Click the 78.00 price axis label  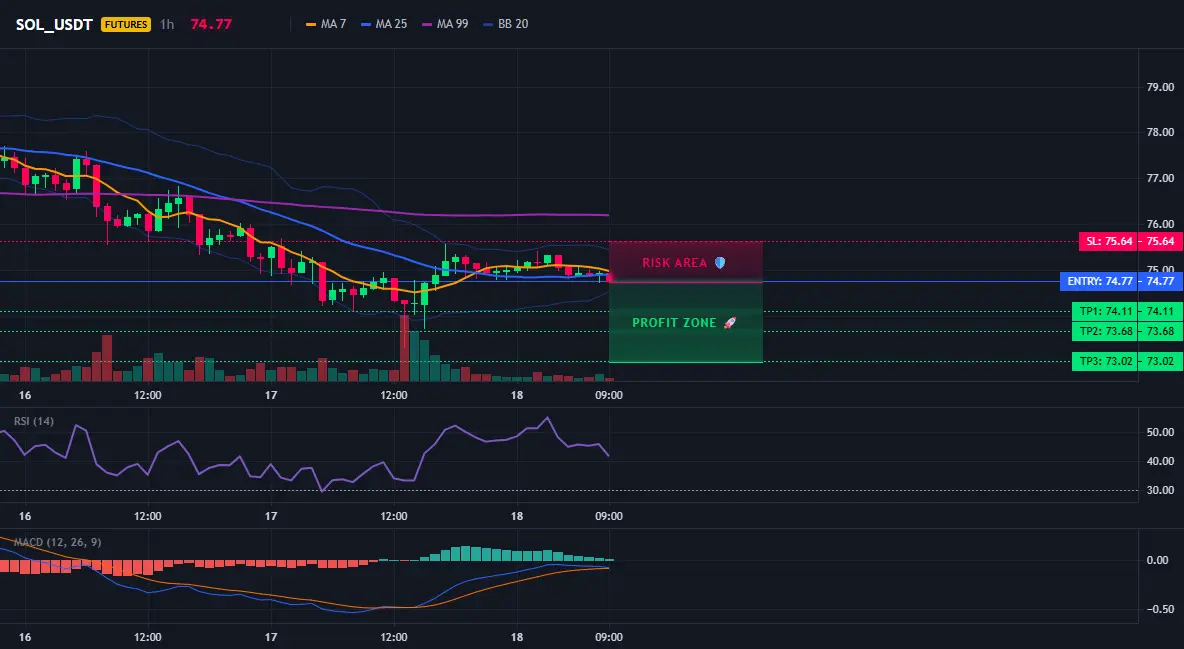(1160, 132)
